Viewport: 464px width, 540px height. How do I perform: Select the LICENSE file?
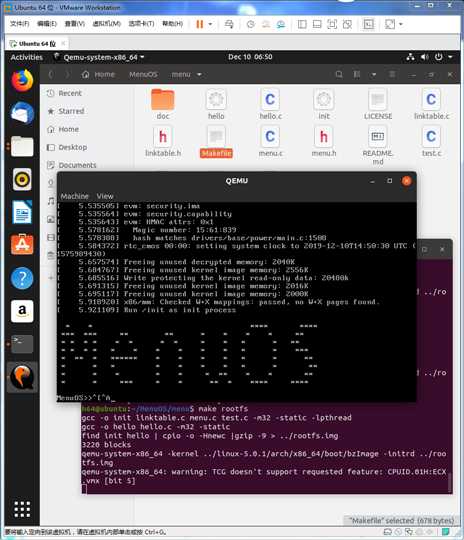pyautogui.click(x=378, y=104)
